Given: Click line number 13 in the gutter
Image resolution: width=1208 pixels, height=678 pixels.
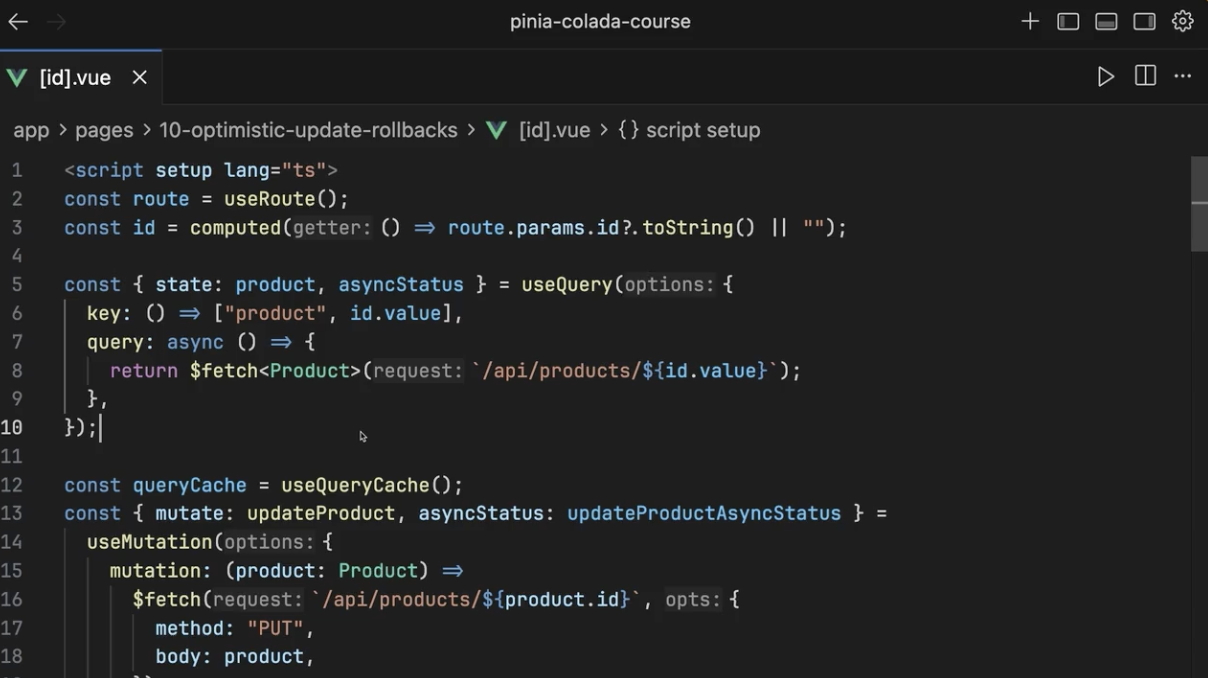Looking at the screenshot, I should click(x=12, y=513).
